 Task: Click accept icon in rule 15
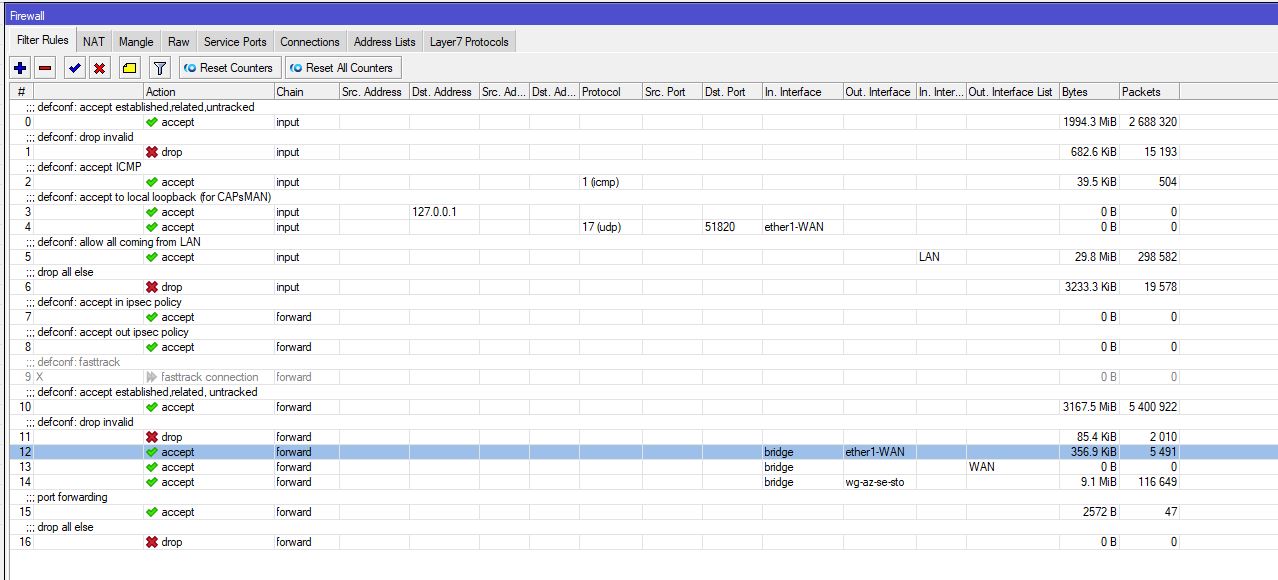tap(152, 512)
